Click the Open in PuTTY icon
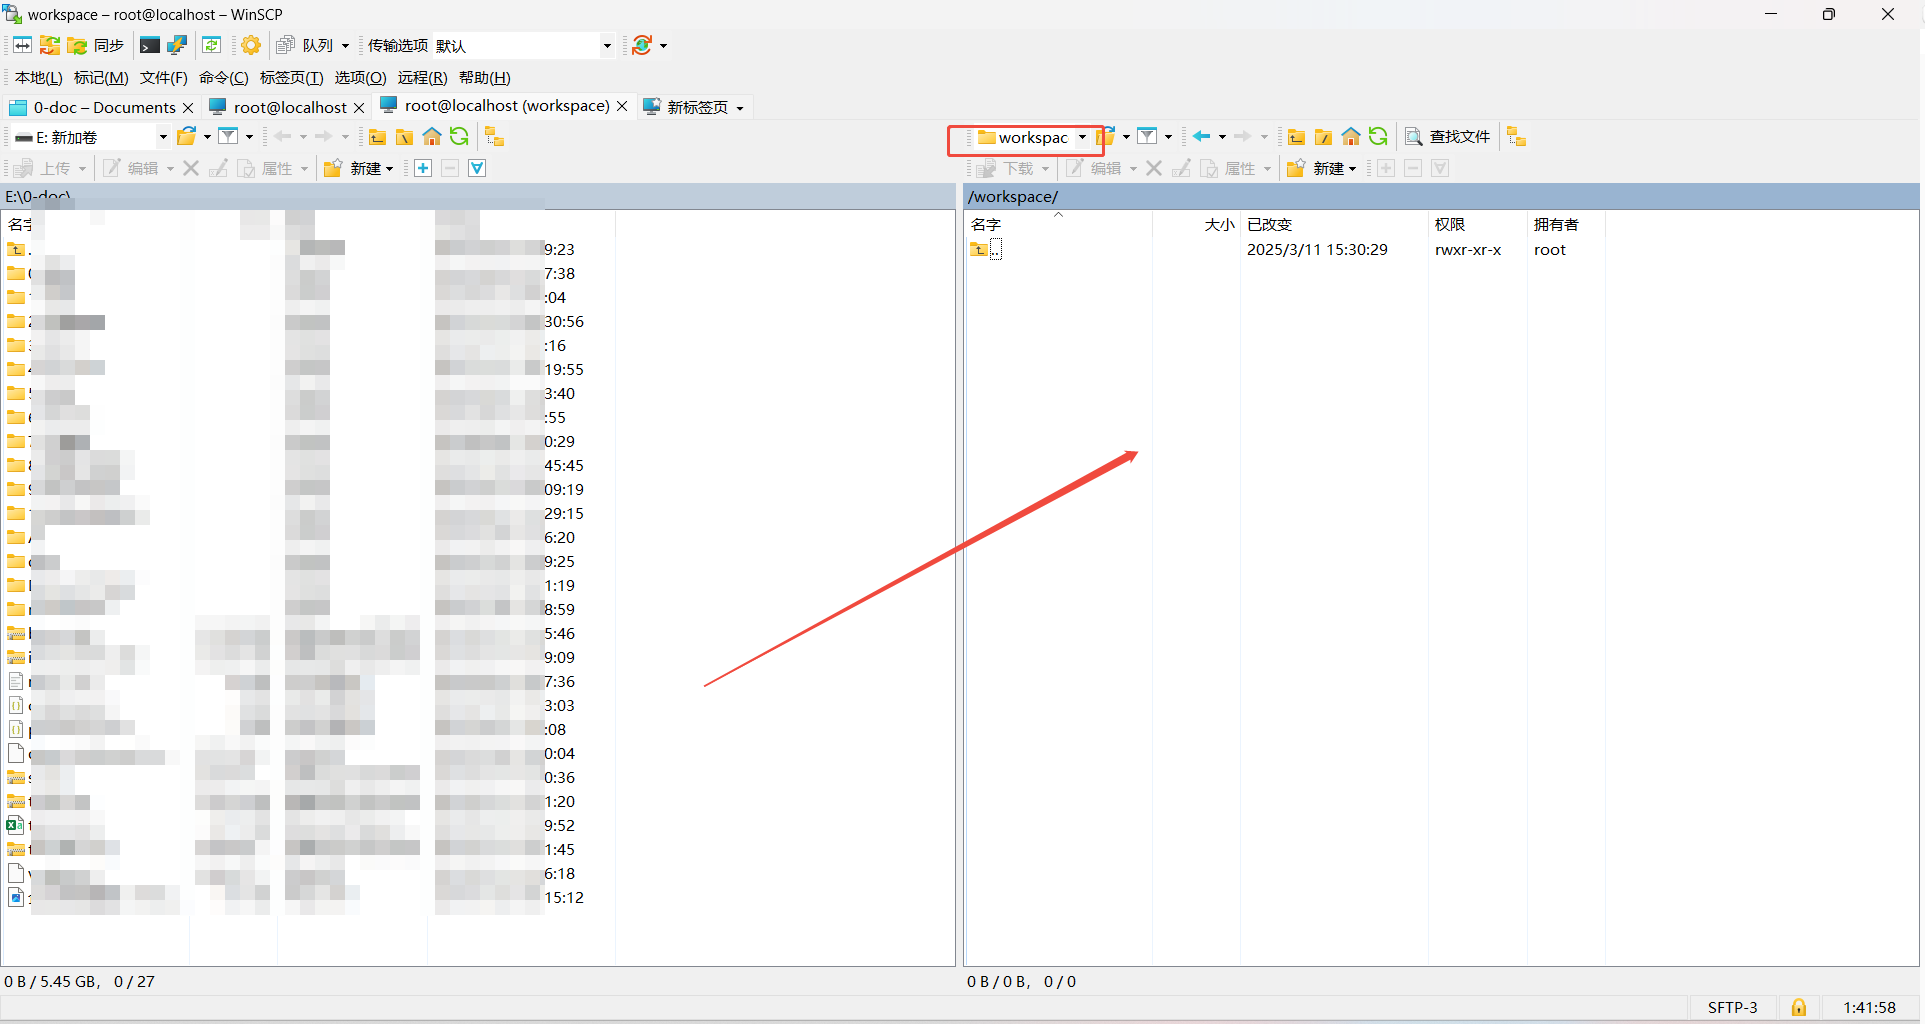 177,45
